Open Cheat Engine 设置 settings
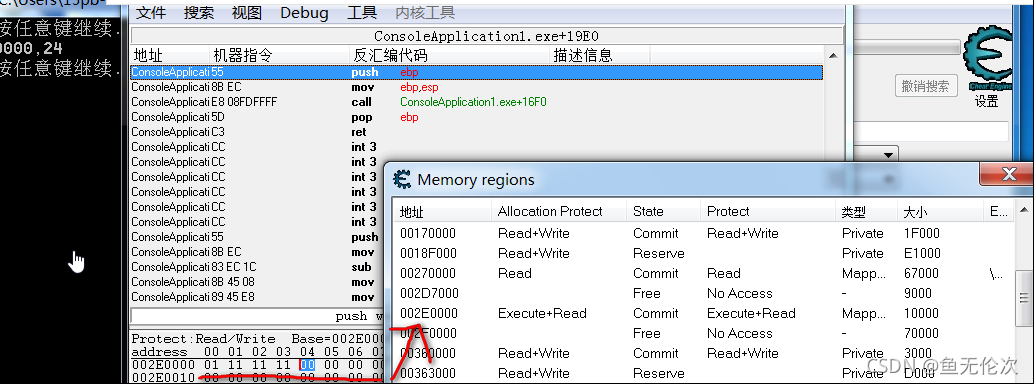Image resolution: width=1034 pixels, height=384 pixels. 987,101
